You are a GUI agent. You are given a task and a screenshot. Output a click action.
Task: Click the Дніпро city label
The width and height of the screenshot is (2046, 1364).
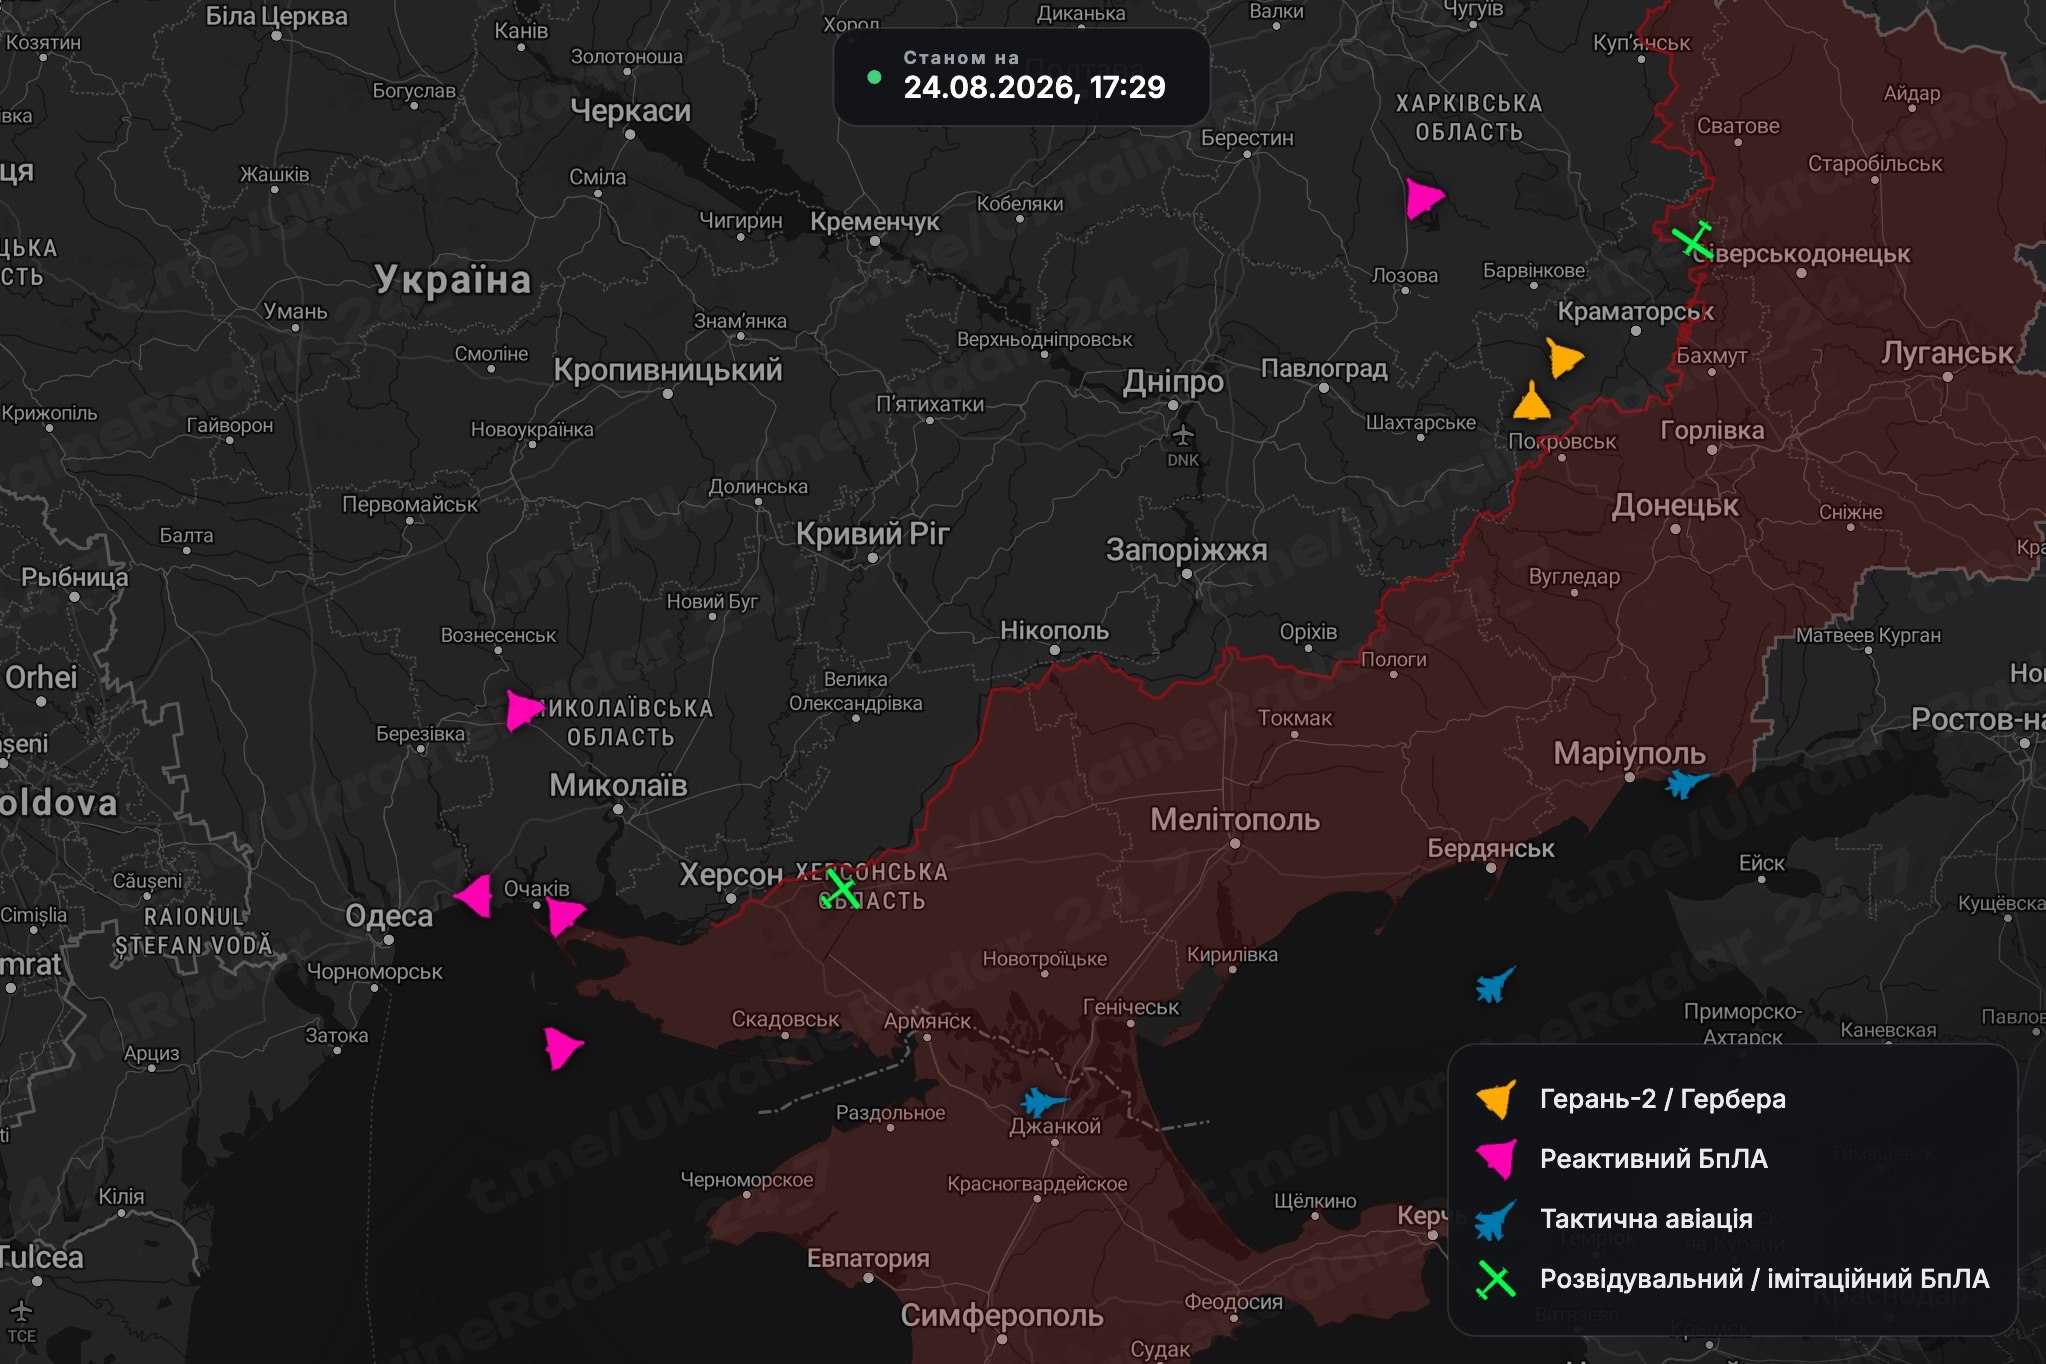pyautogui.click(x=1173, y=381)
